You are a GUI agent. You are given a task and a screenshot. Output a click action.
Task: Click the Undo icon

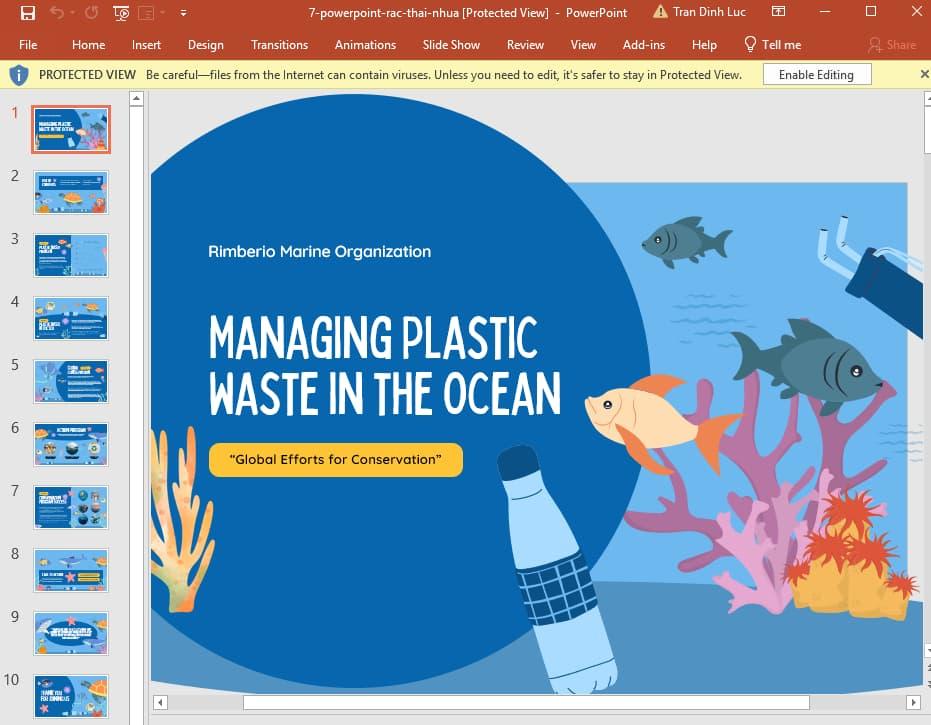point(57,12)
